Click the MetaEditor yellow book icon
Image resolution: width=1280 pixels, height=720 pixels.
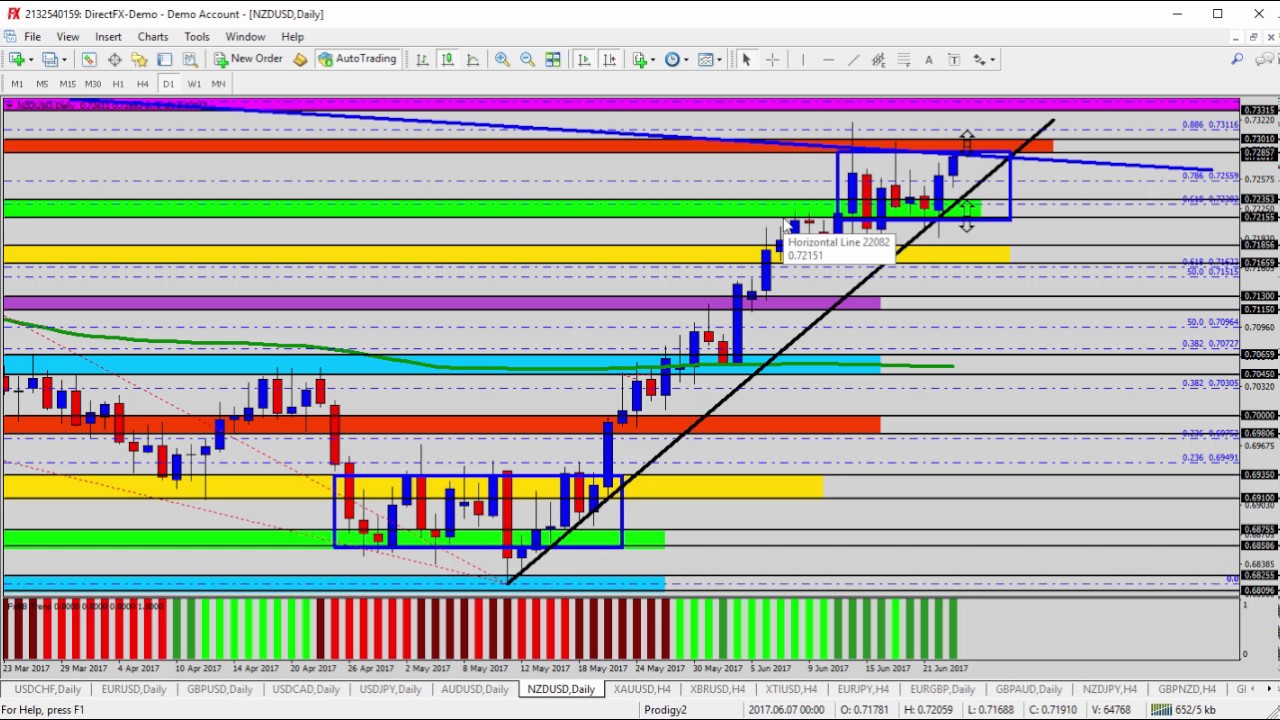300,60
